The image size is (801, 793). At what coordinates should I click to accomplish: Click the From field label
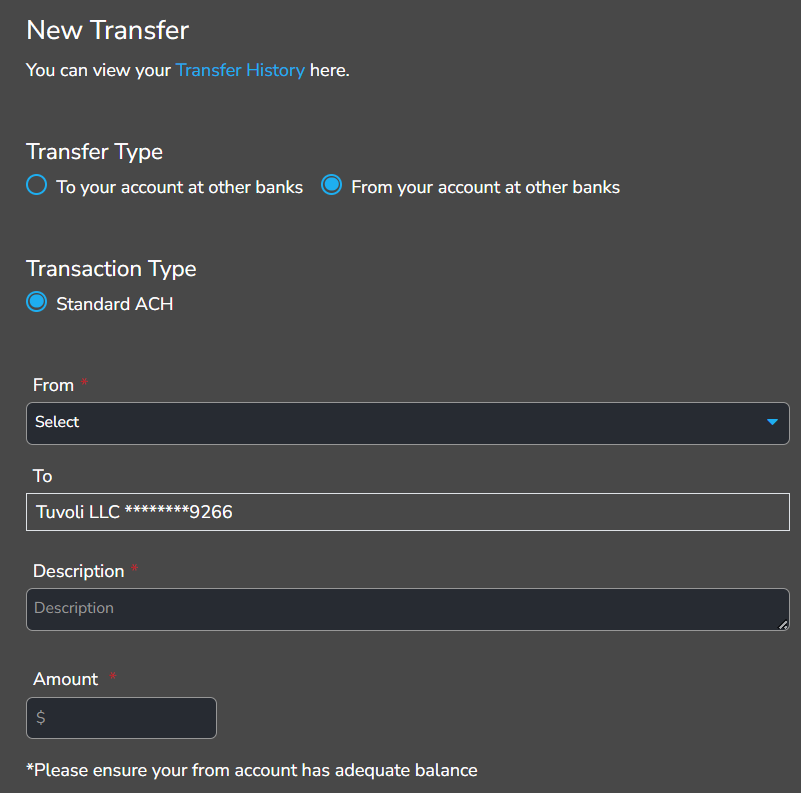53,385
